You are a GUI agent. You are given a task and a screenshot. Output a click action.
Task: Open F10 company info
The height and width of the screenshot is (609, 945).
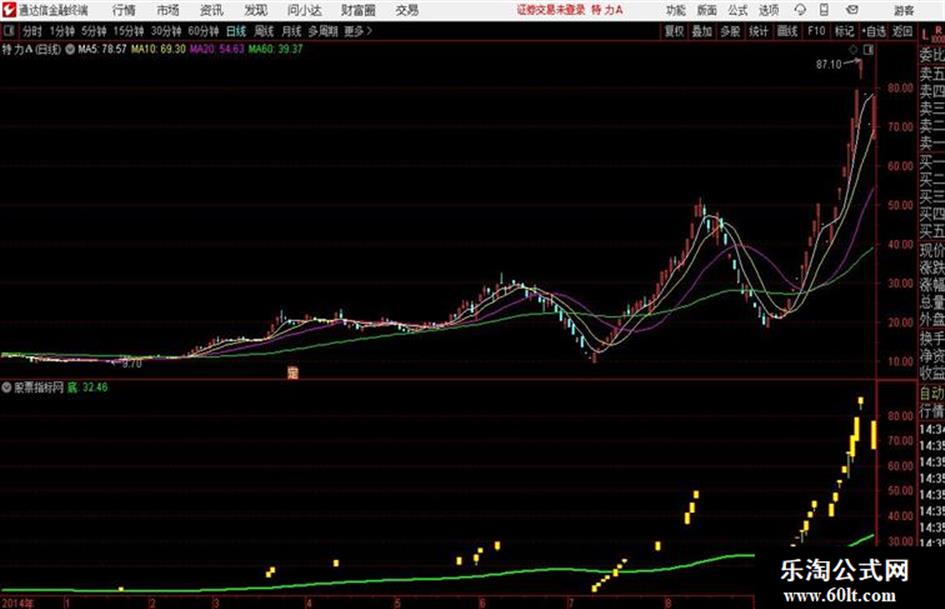pyautogui.click(x=816, y=31)
